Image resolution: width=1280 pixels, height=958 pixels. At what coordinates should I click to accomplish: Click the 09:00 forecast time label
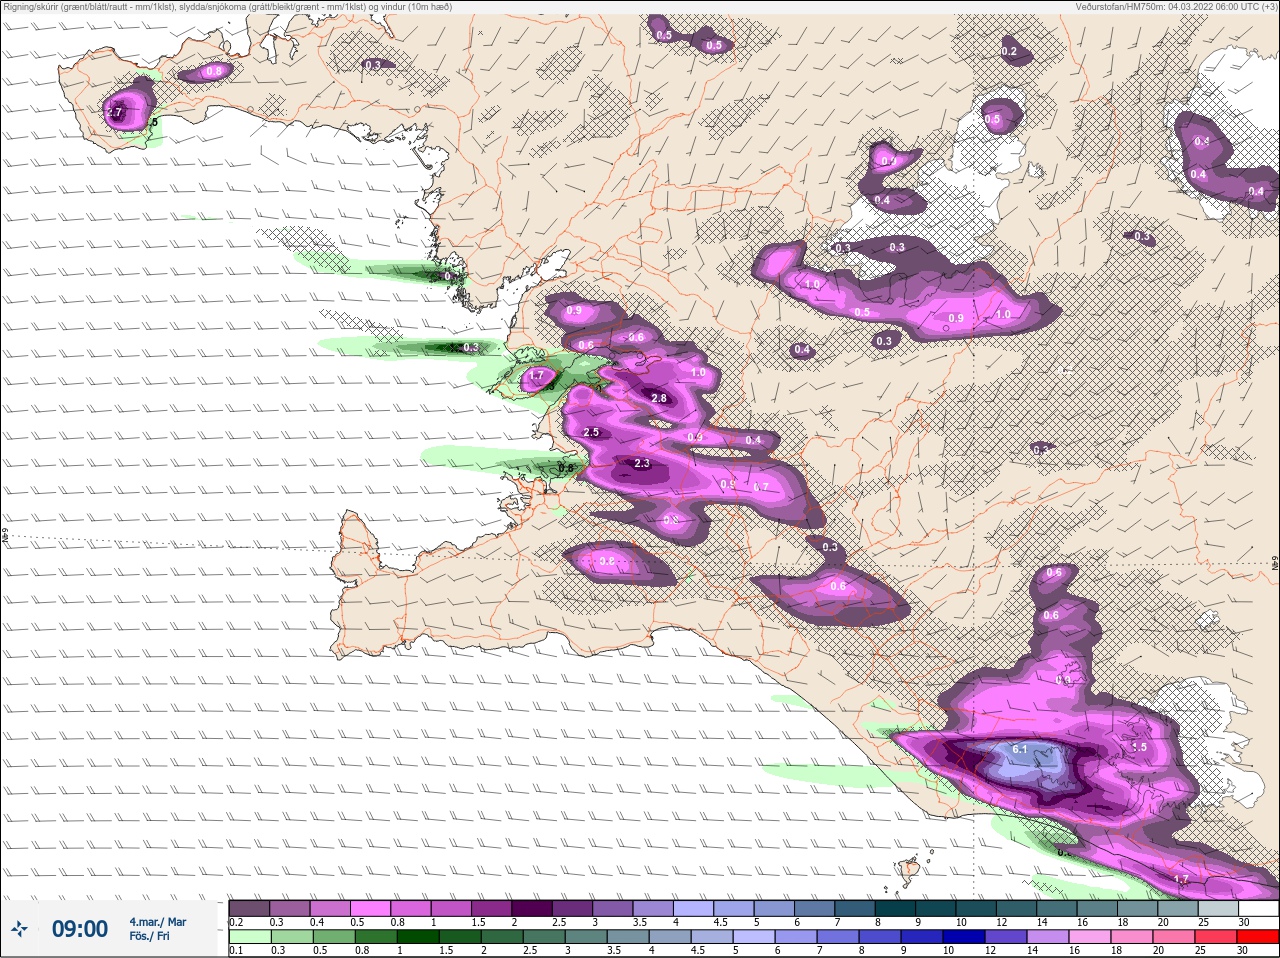pos(80,929)
